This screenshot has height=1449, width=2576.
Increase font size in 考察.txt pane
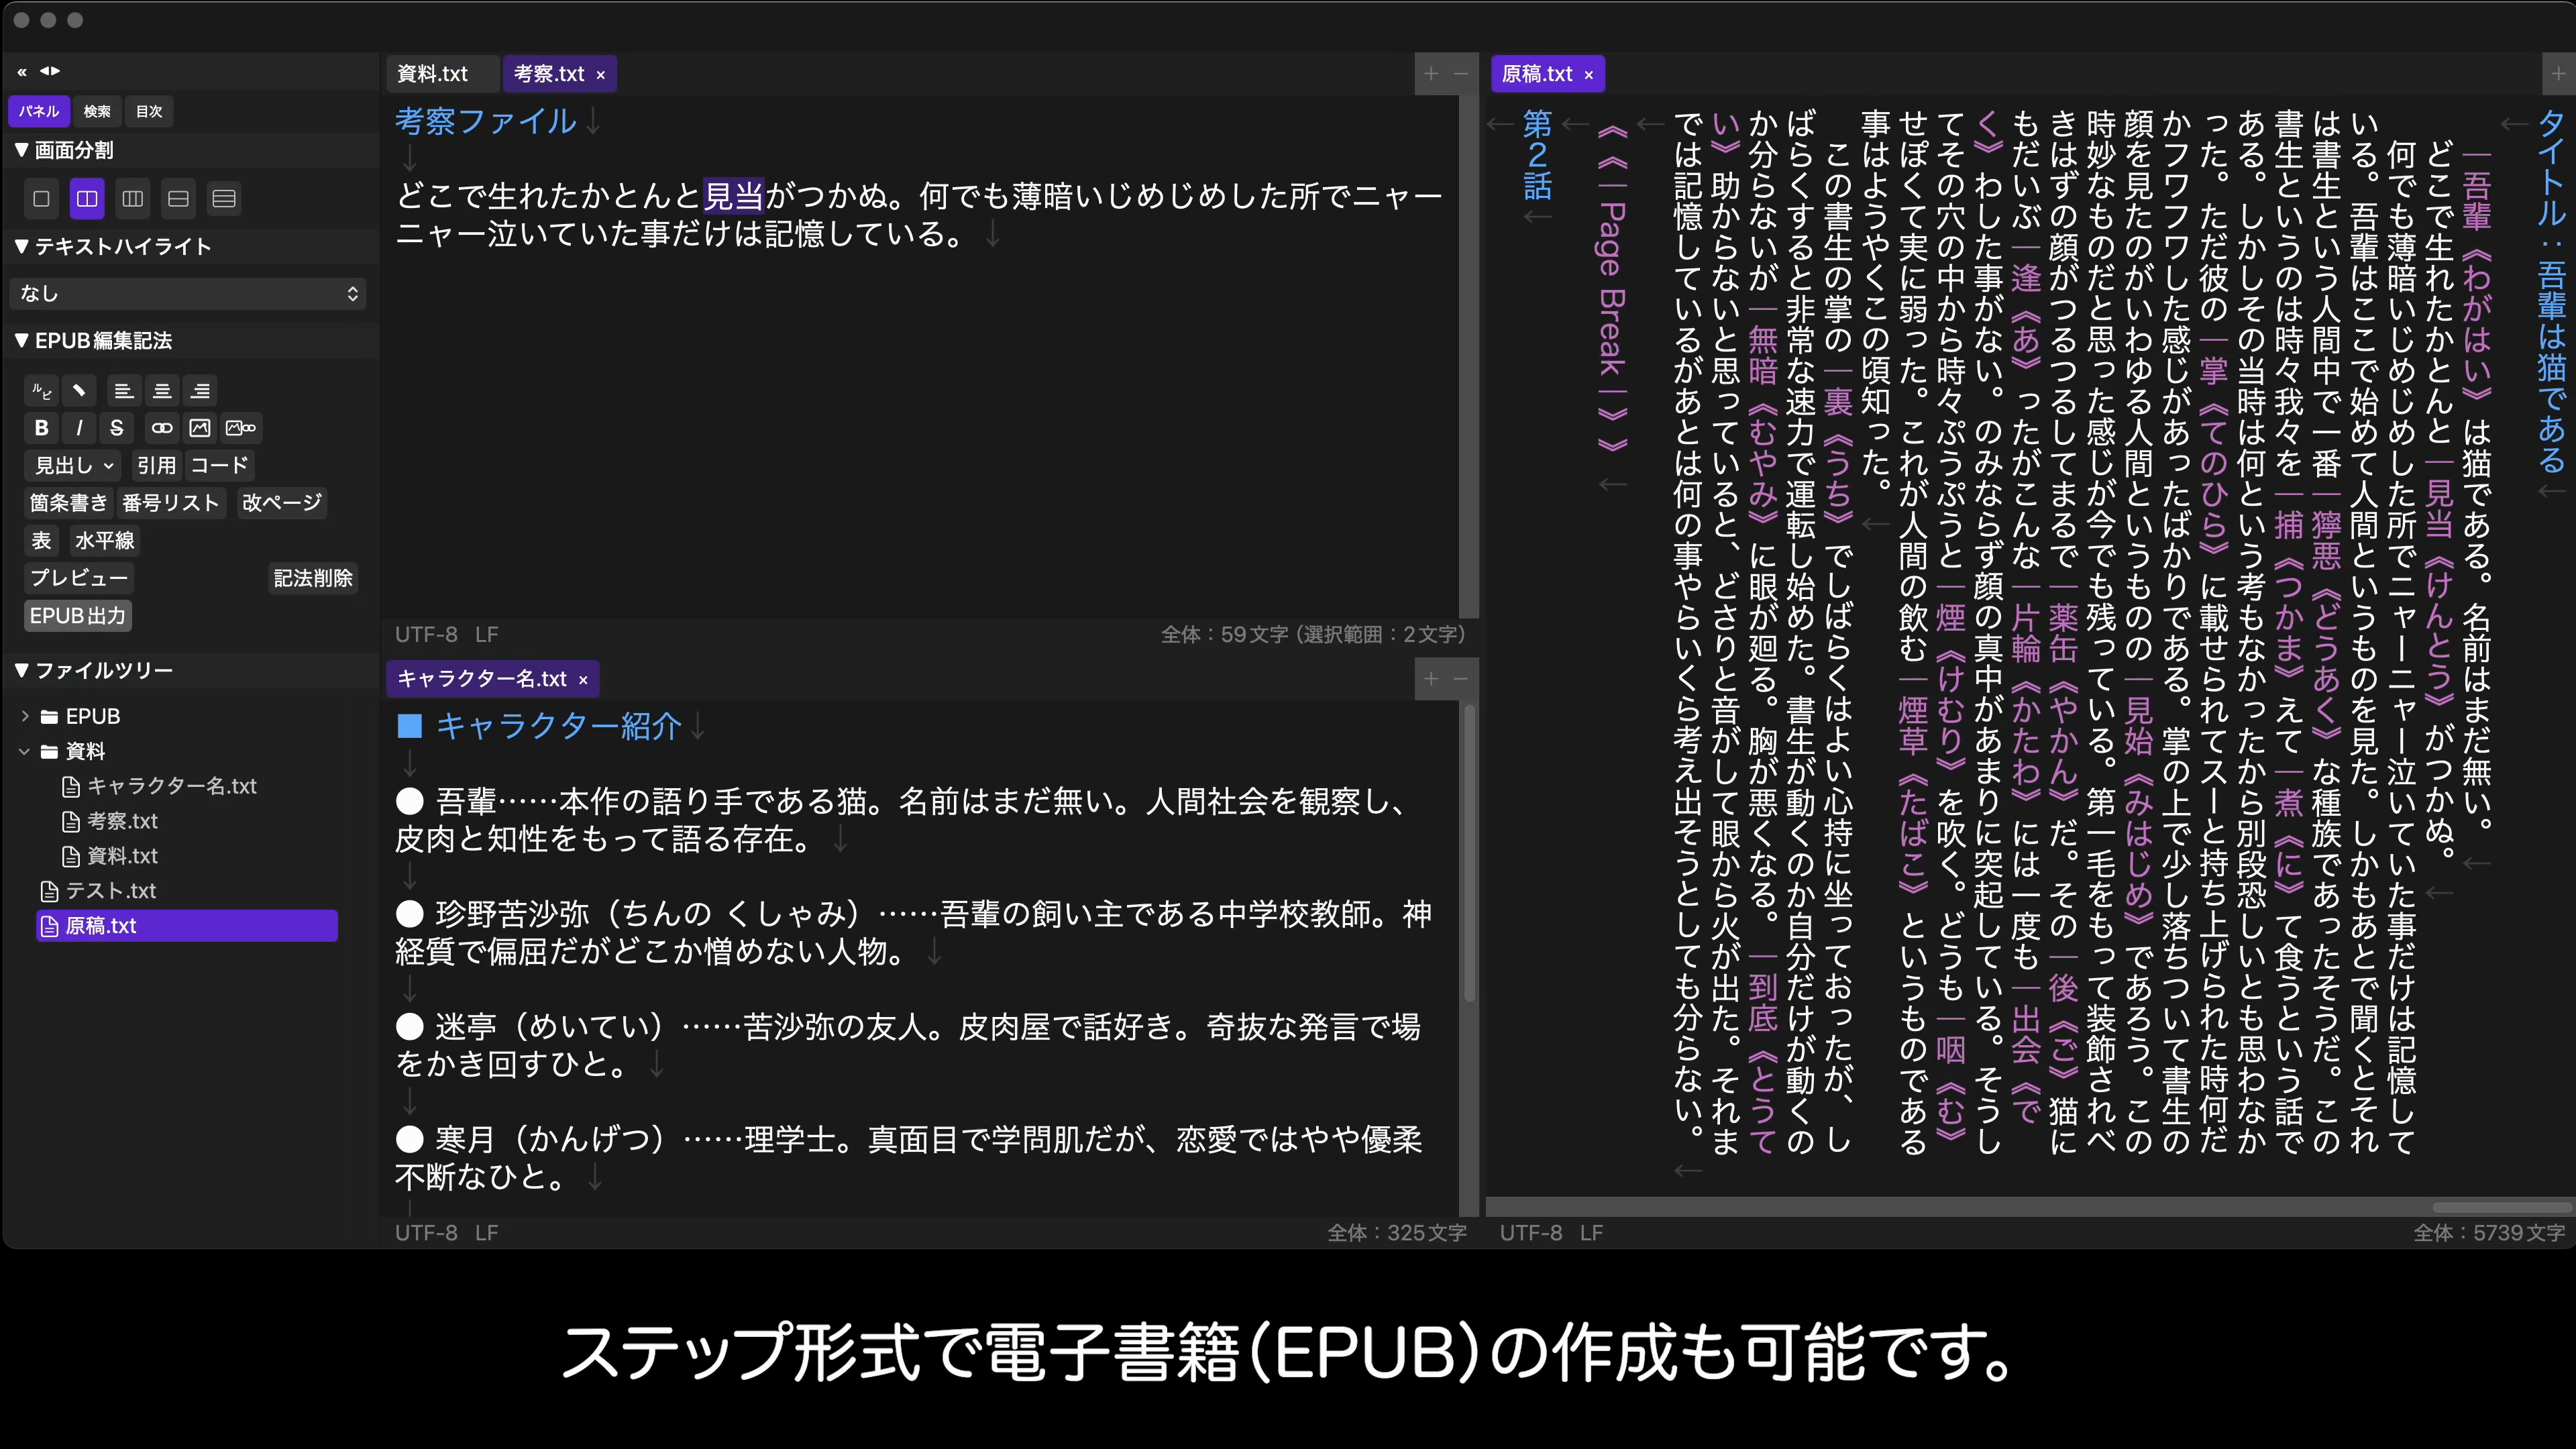pos(1431,74)
